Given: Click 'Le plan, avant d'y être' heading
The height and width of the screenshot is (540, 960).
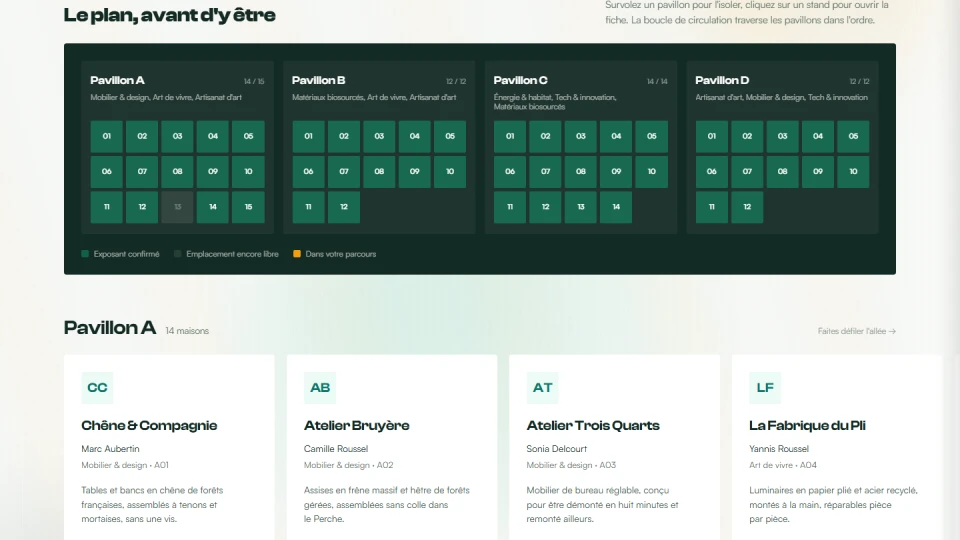Looking at the screenshot, I should point(170,15).
